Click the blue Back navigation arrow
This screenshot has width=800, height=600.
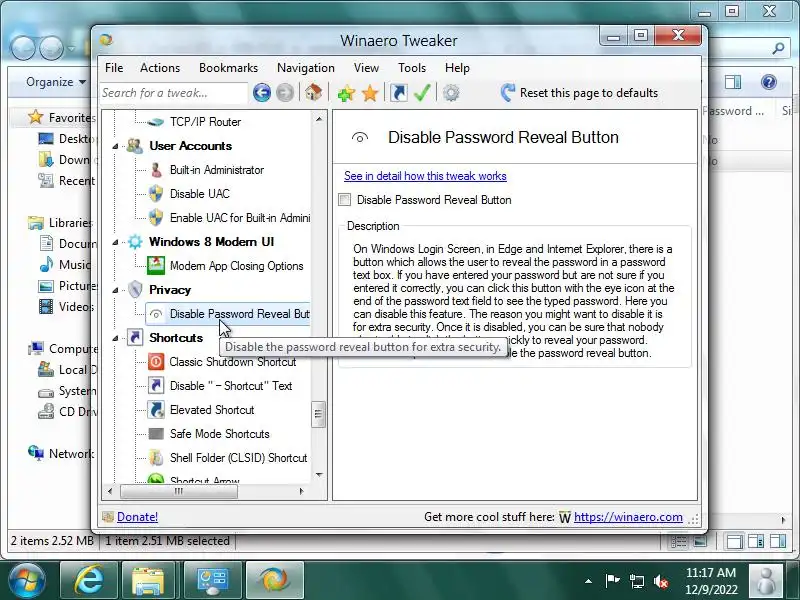point(262,93)
